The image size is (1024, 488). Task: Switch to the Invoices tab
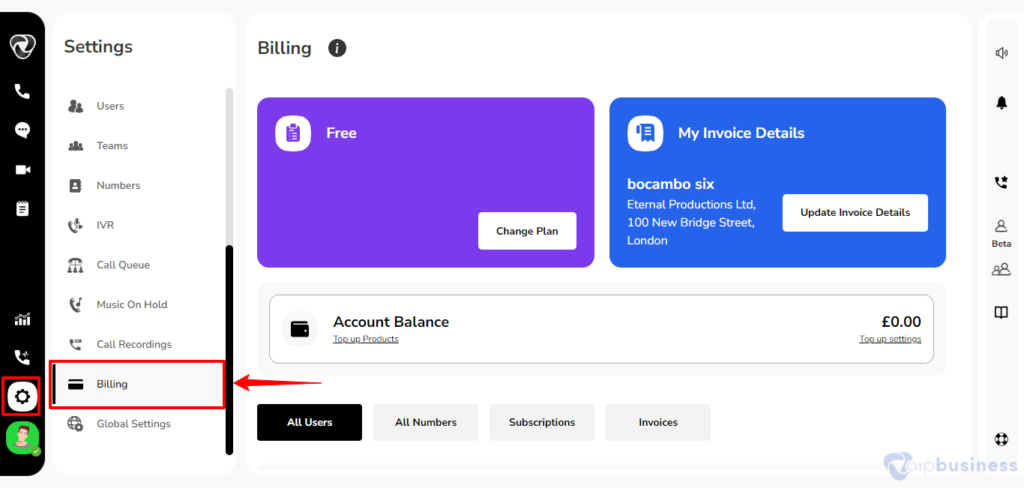pos(658,423)
